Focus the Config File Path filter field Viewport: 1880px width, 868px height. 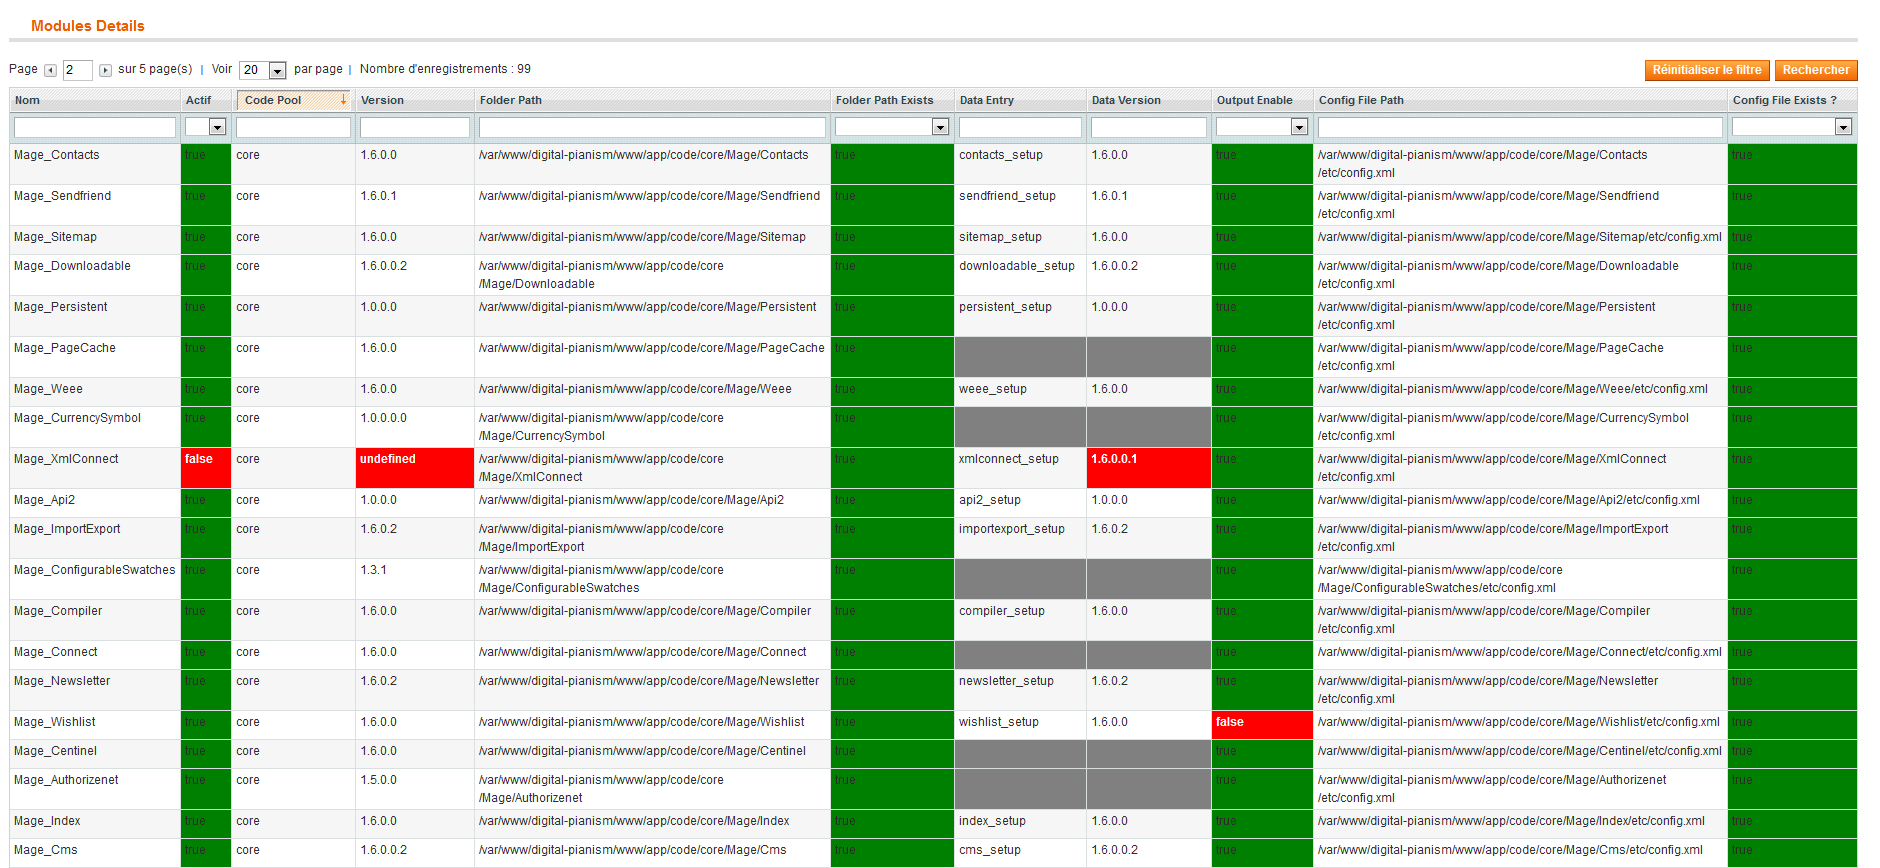(1520, 127)
